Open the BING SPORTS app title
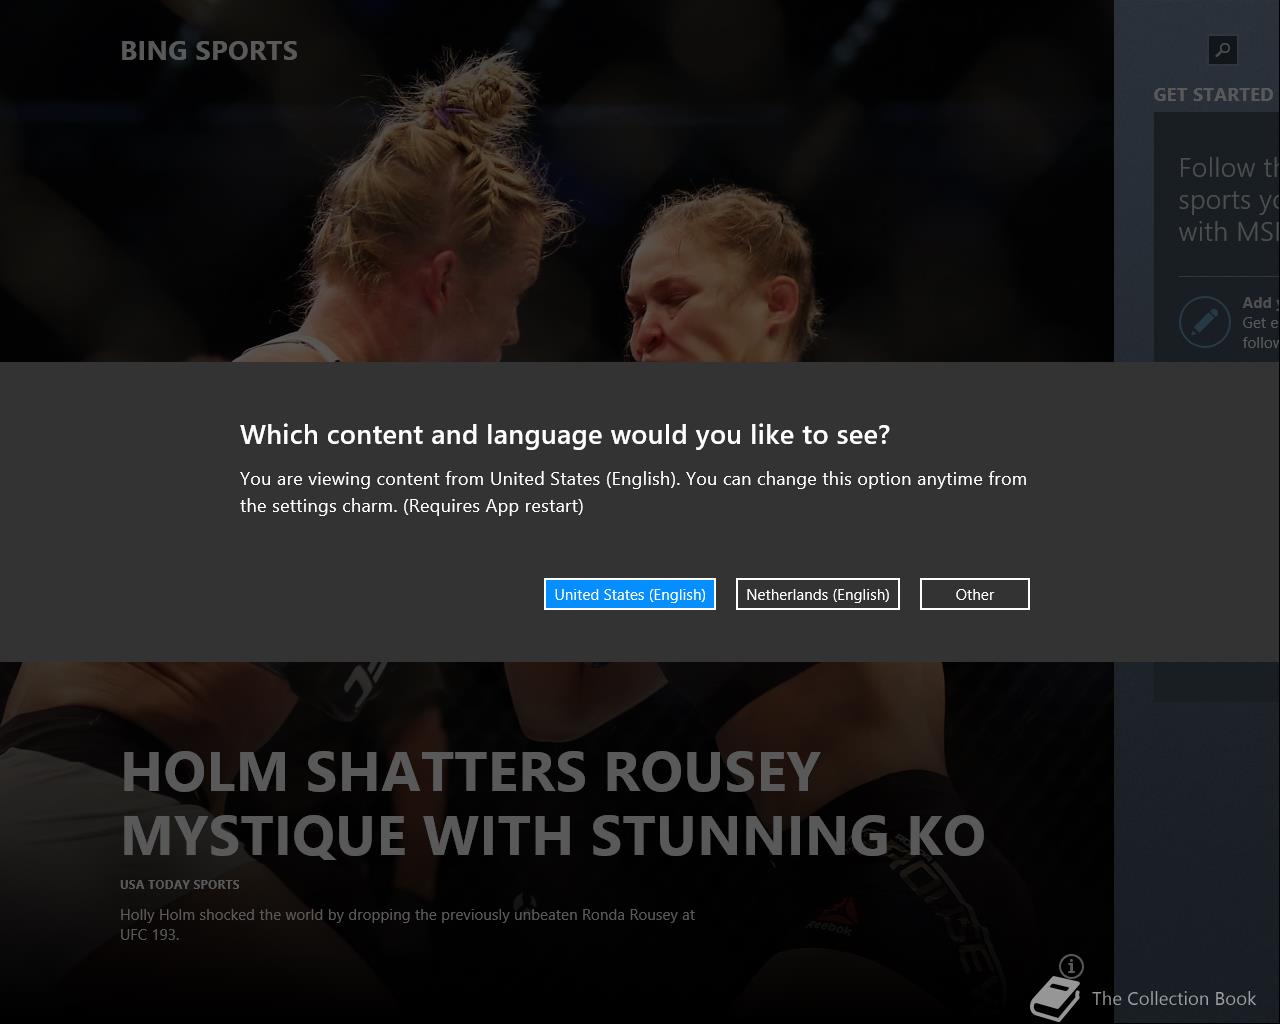 click(x=209, y=51)
